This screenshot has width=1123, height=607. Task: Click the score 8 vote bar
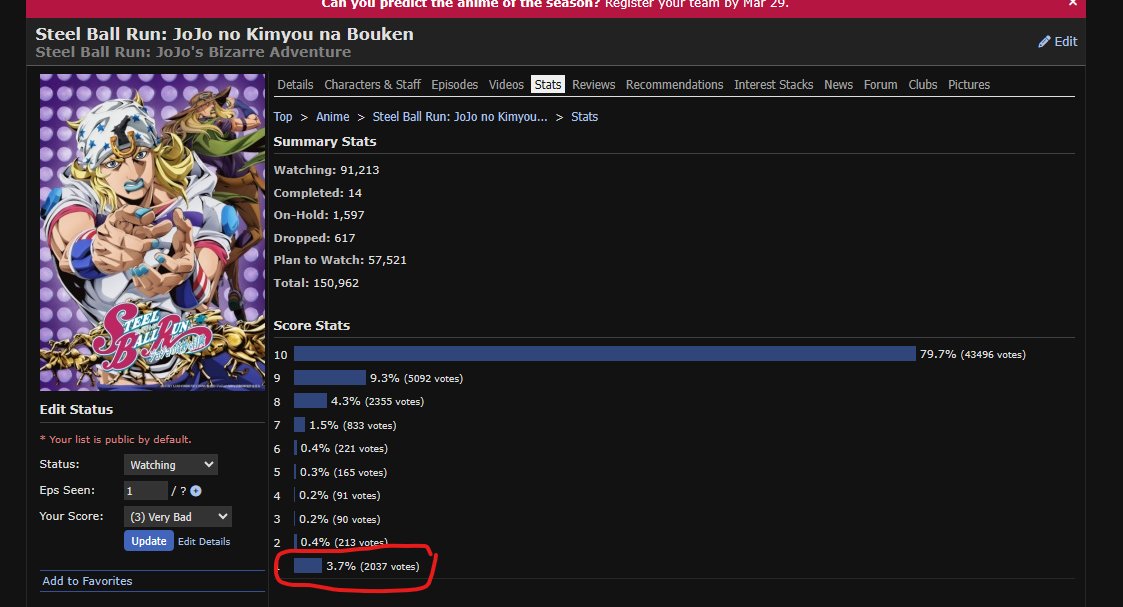click(310, 401)
